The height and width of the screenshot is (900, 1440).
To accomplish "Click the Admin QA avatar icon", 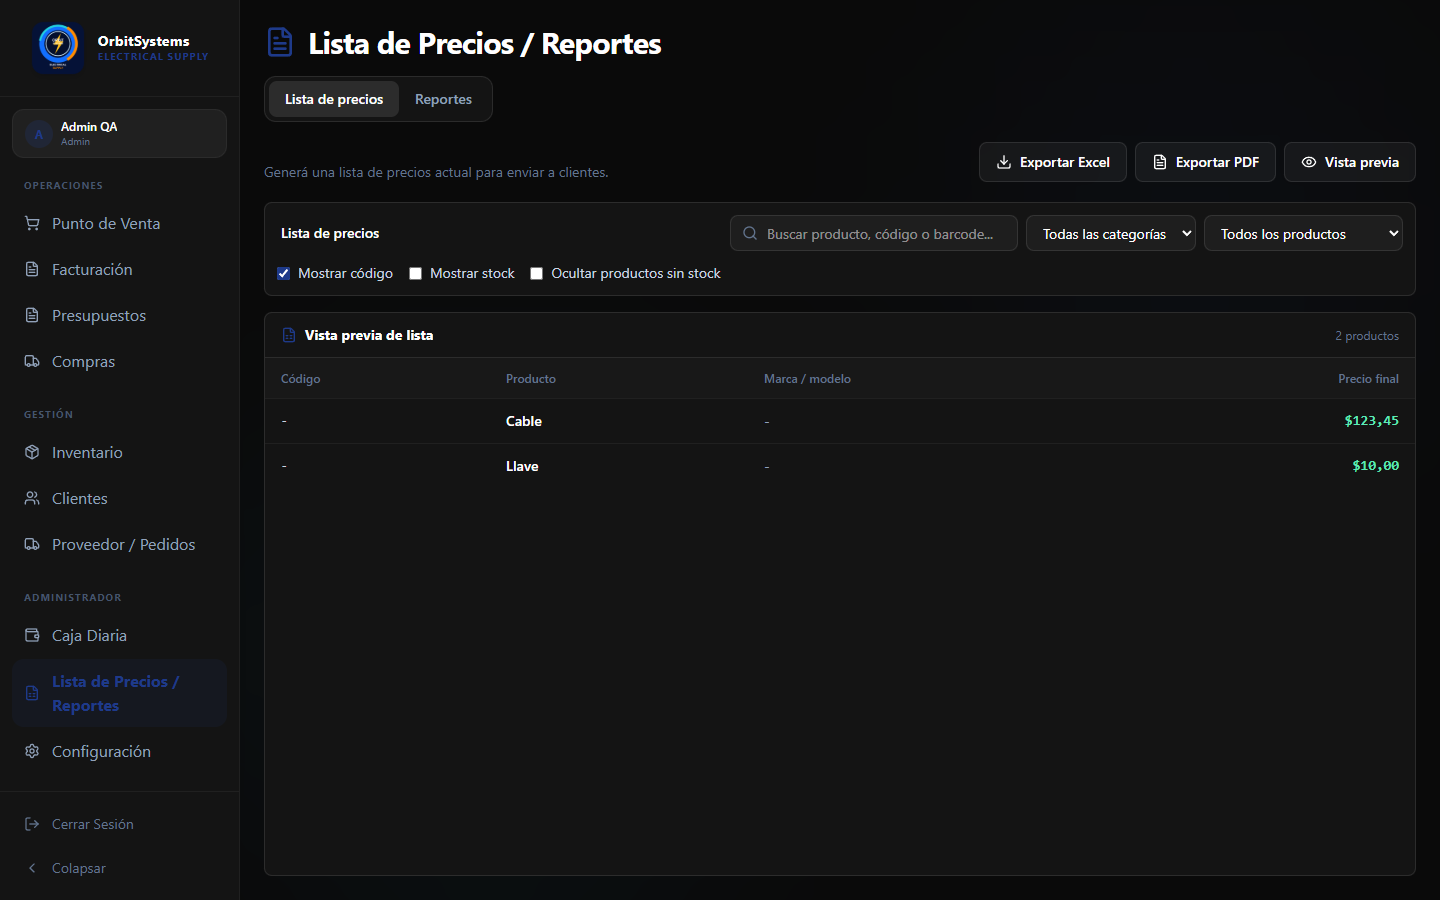I will tap(39, 134).
